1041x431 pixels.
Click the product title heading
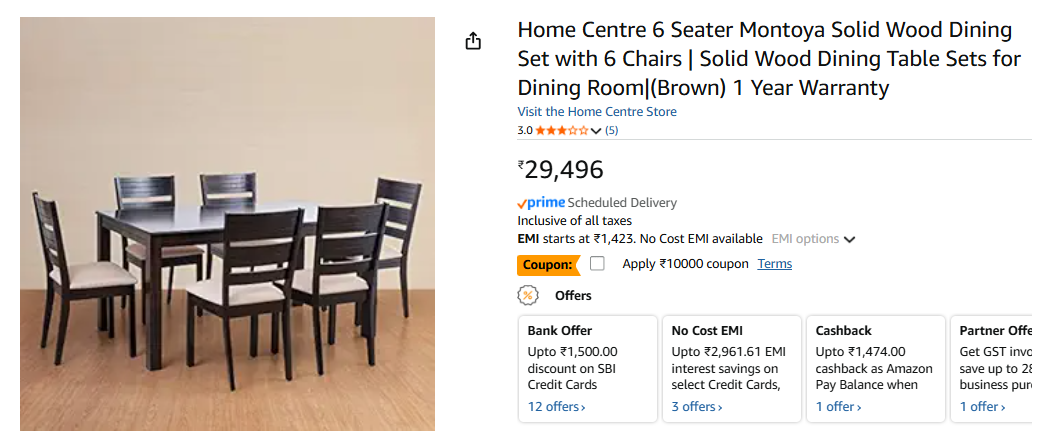(768, 59)
